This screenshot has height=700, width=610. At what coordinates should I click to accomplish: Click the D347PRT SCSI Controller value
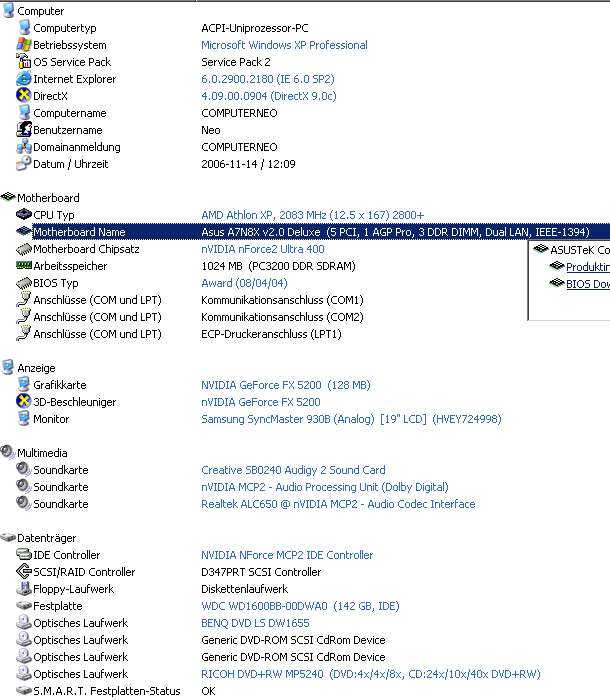(261, 571)
